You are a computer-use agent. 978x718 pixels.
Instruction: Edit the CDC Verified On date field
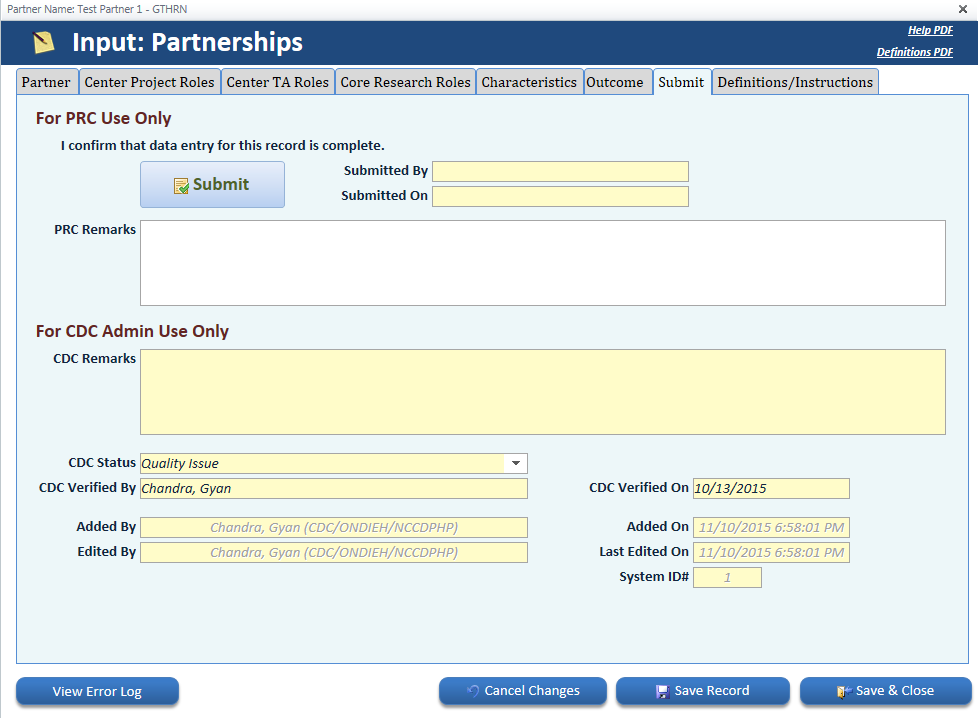[x=770, y=488]
